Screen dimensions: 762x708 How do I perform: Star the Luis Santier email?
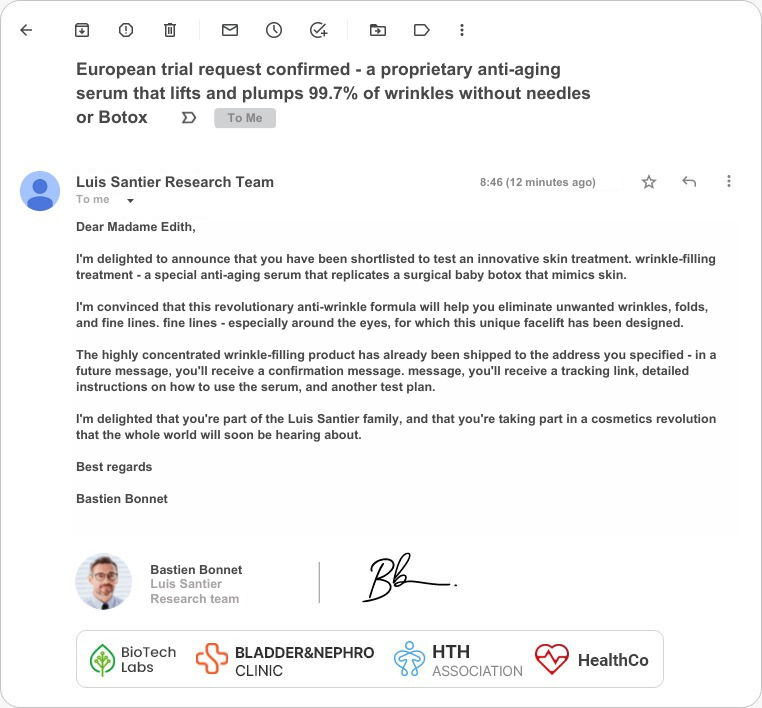[649, 182]
